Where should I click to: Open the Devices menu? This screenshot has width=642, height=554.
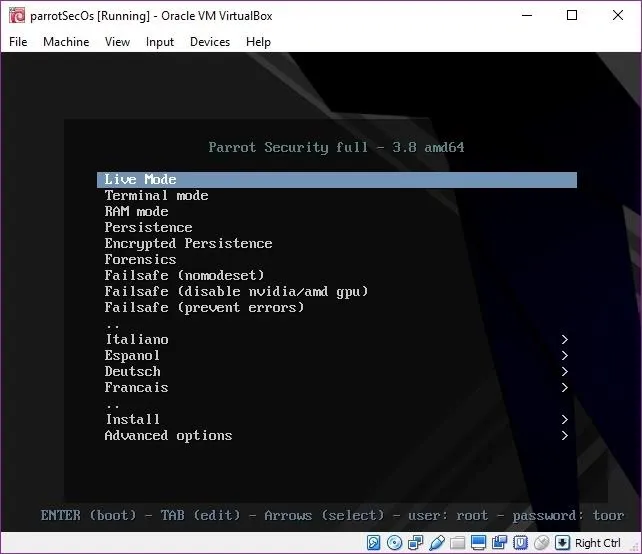point(210,42)
